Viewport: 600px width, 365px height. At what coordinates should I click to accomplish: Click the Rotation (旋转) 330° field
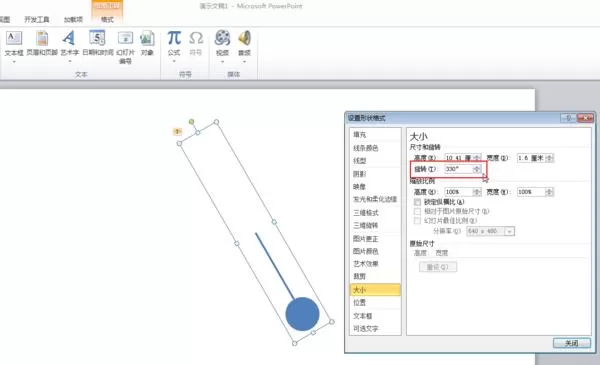point(459,169)
